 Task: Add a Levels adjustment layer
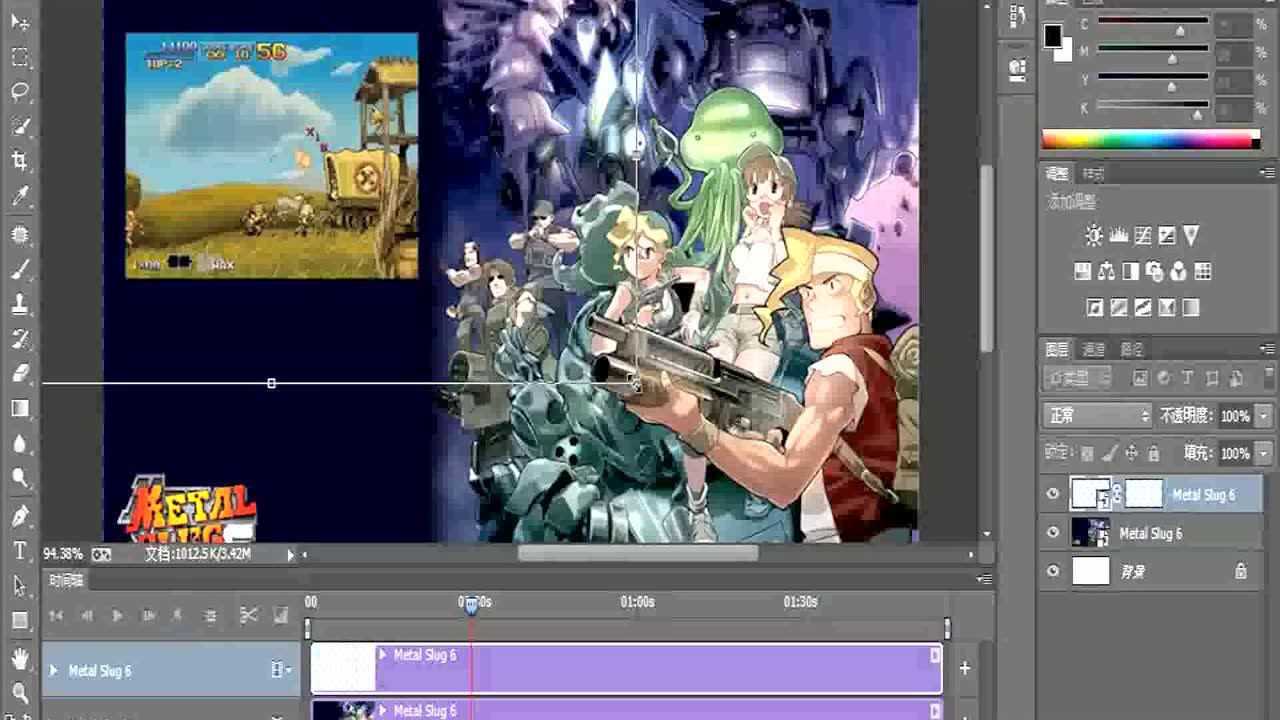1119,236
